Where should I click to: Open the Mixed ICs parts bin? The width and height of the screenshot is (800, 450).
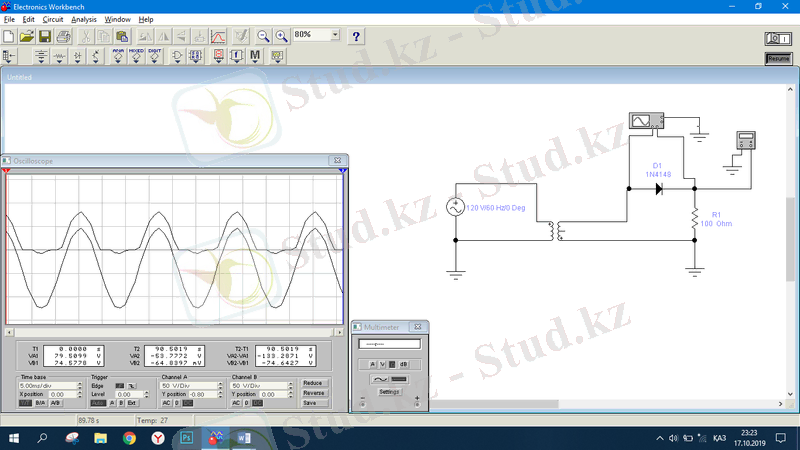pos(136,56)
